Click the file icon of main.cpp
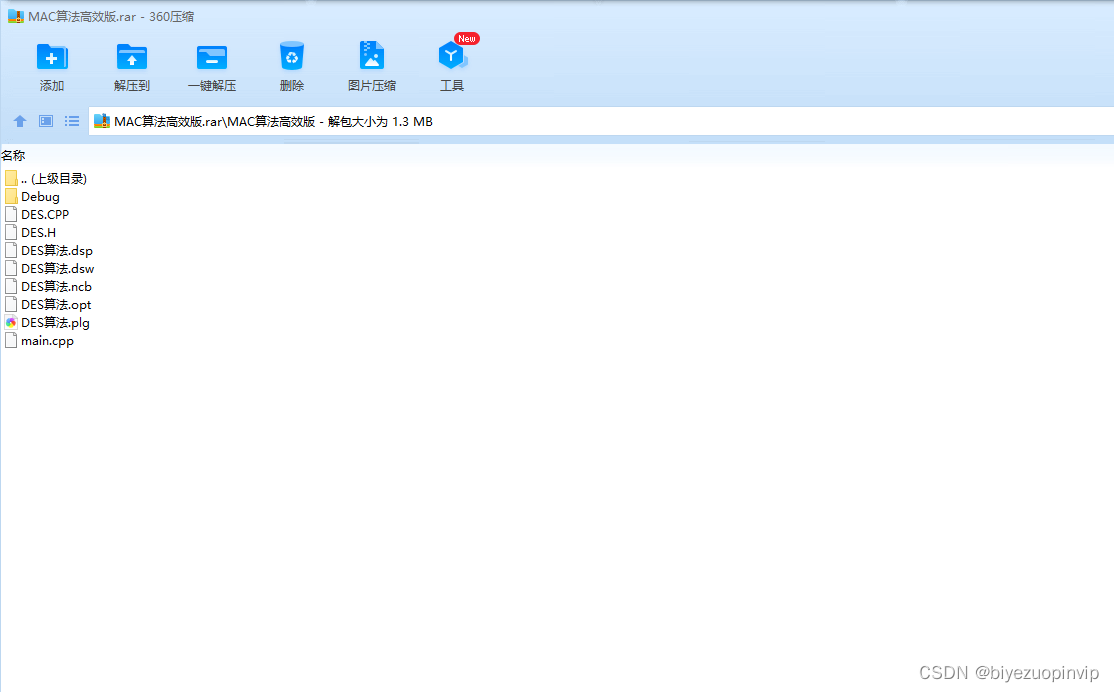 pos(11,341)
